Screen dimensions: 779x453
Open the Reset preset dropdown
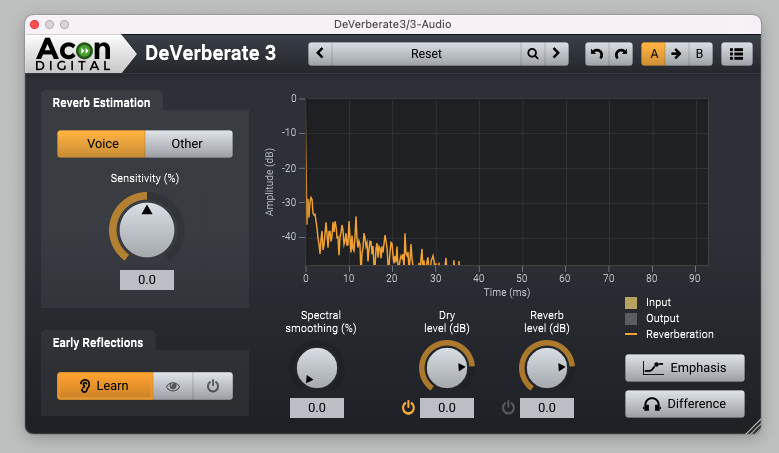(426, 54)
